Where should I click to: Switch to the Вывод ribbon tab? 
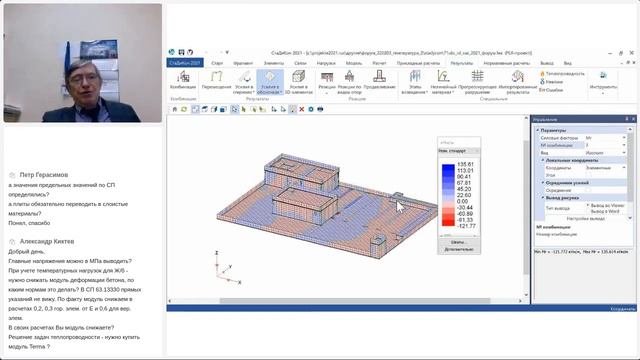coord(547,63)
